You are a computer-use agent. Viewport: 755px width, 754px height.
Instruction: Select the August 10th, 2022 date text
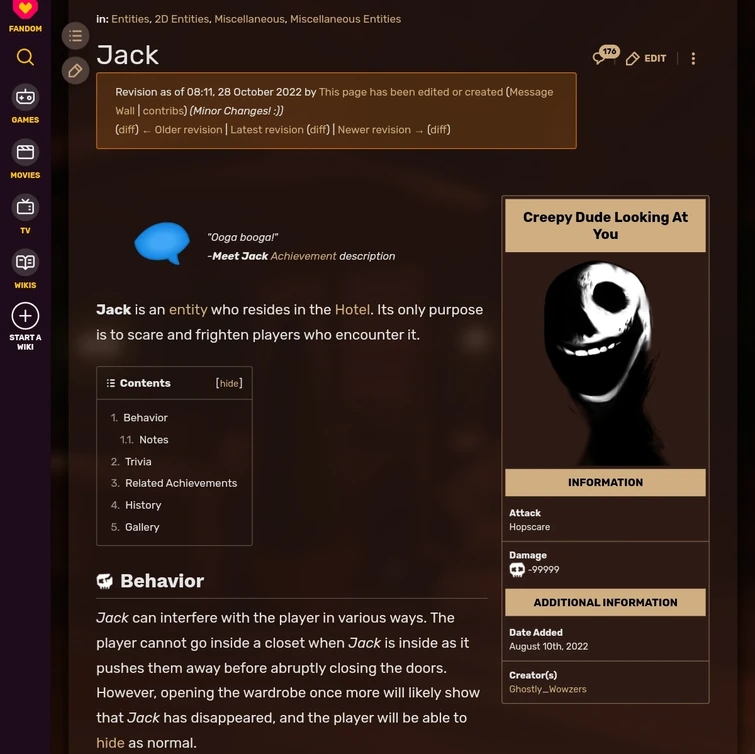pyautogui.click(x=548, y=646)
